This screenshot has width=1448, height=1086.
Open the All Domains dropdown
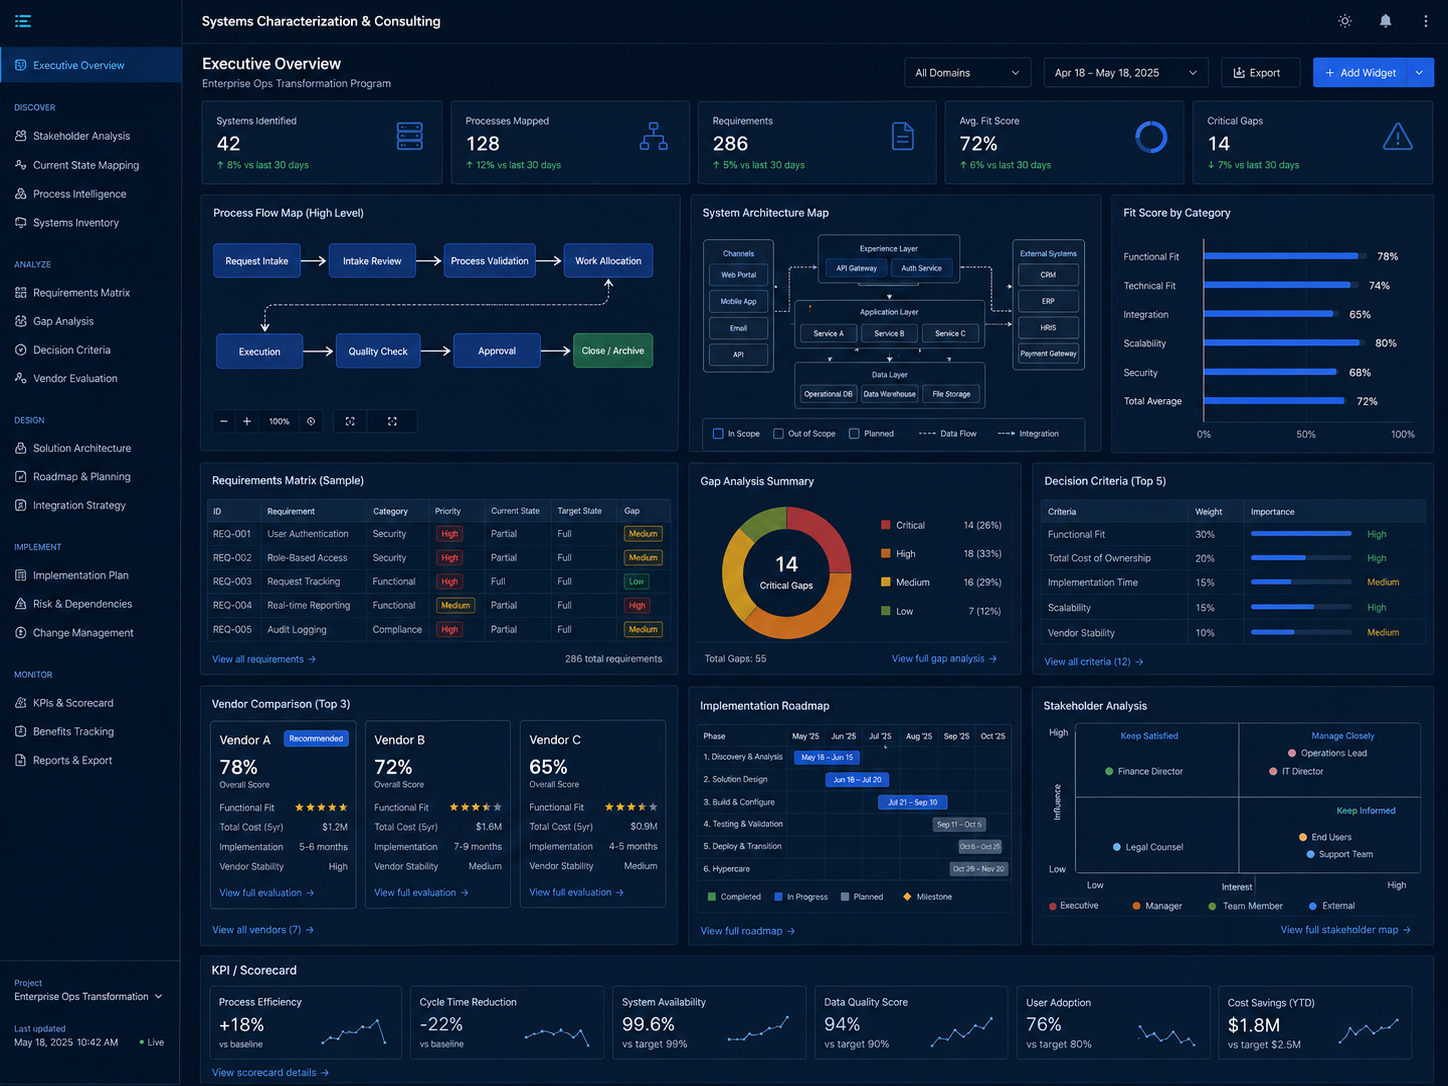coord(967,73)
